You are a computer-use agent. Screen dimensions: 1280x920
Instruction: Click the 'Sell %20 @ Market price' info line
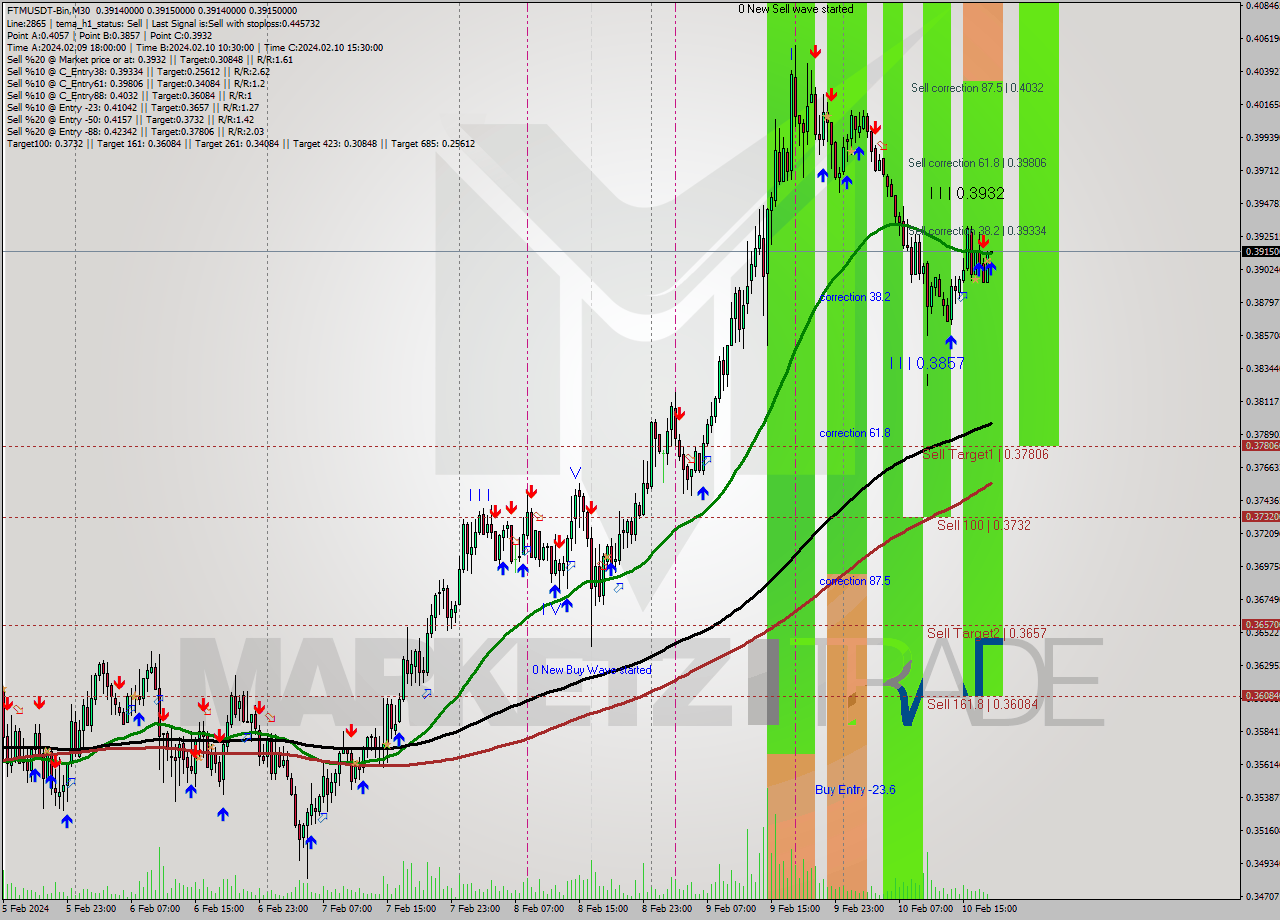[149, 59]
